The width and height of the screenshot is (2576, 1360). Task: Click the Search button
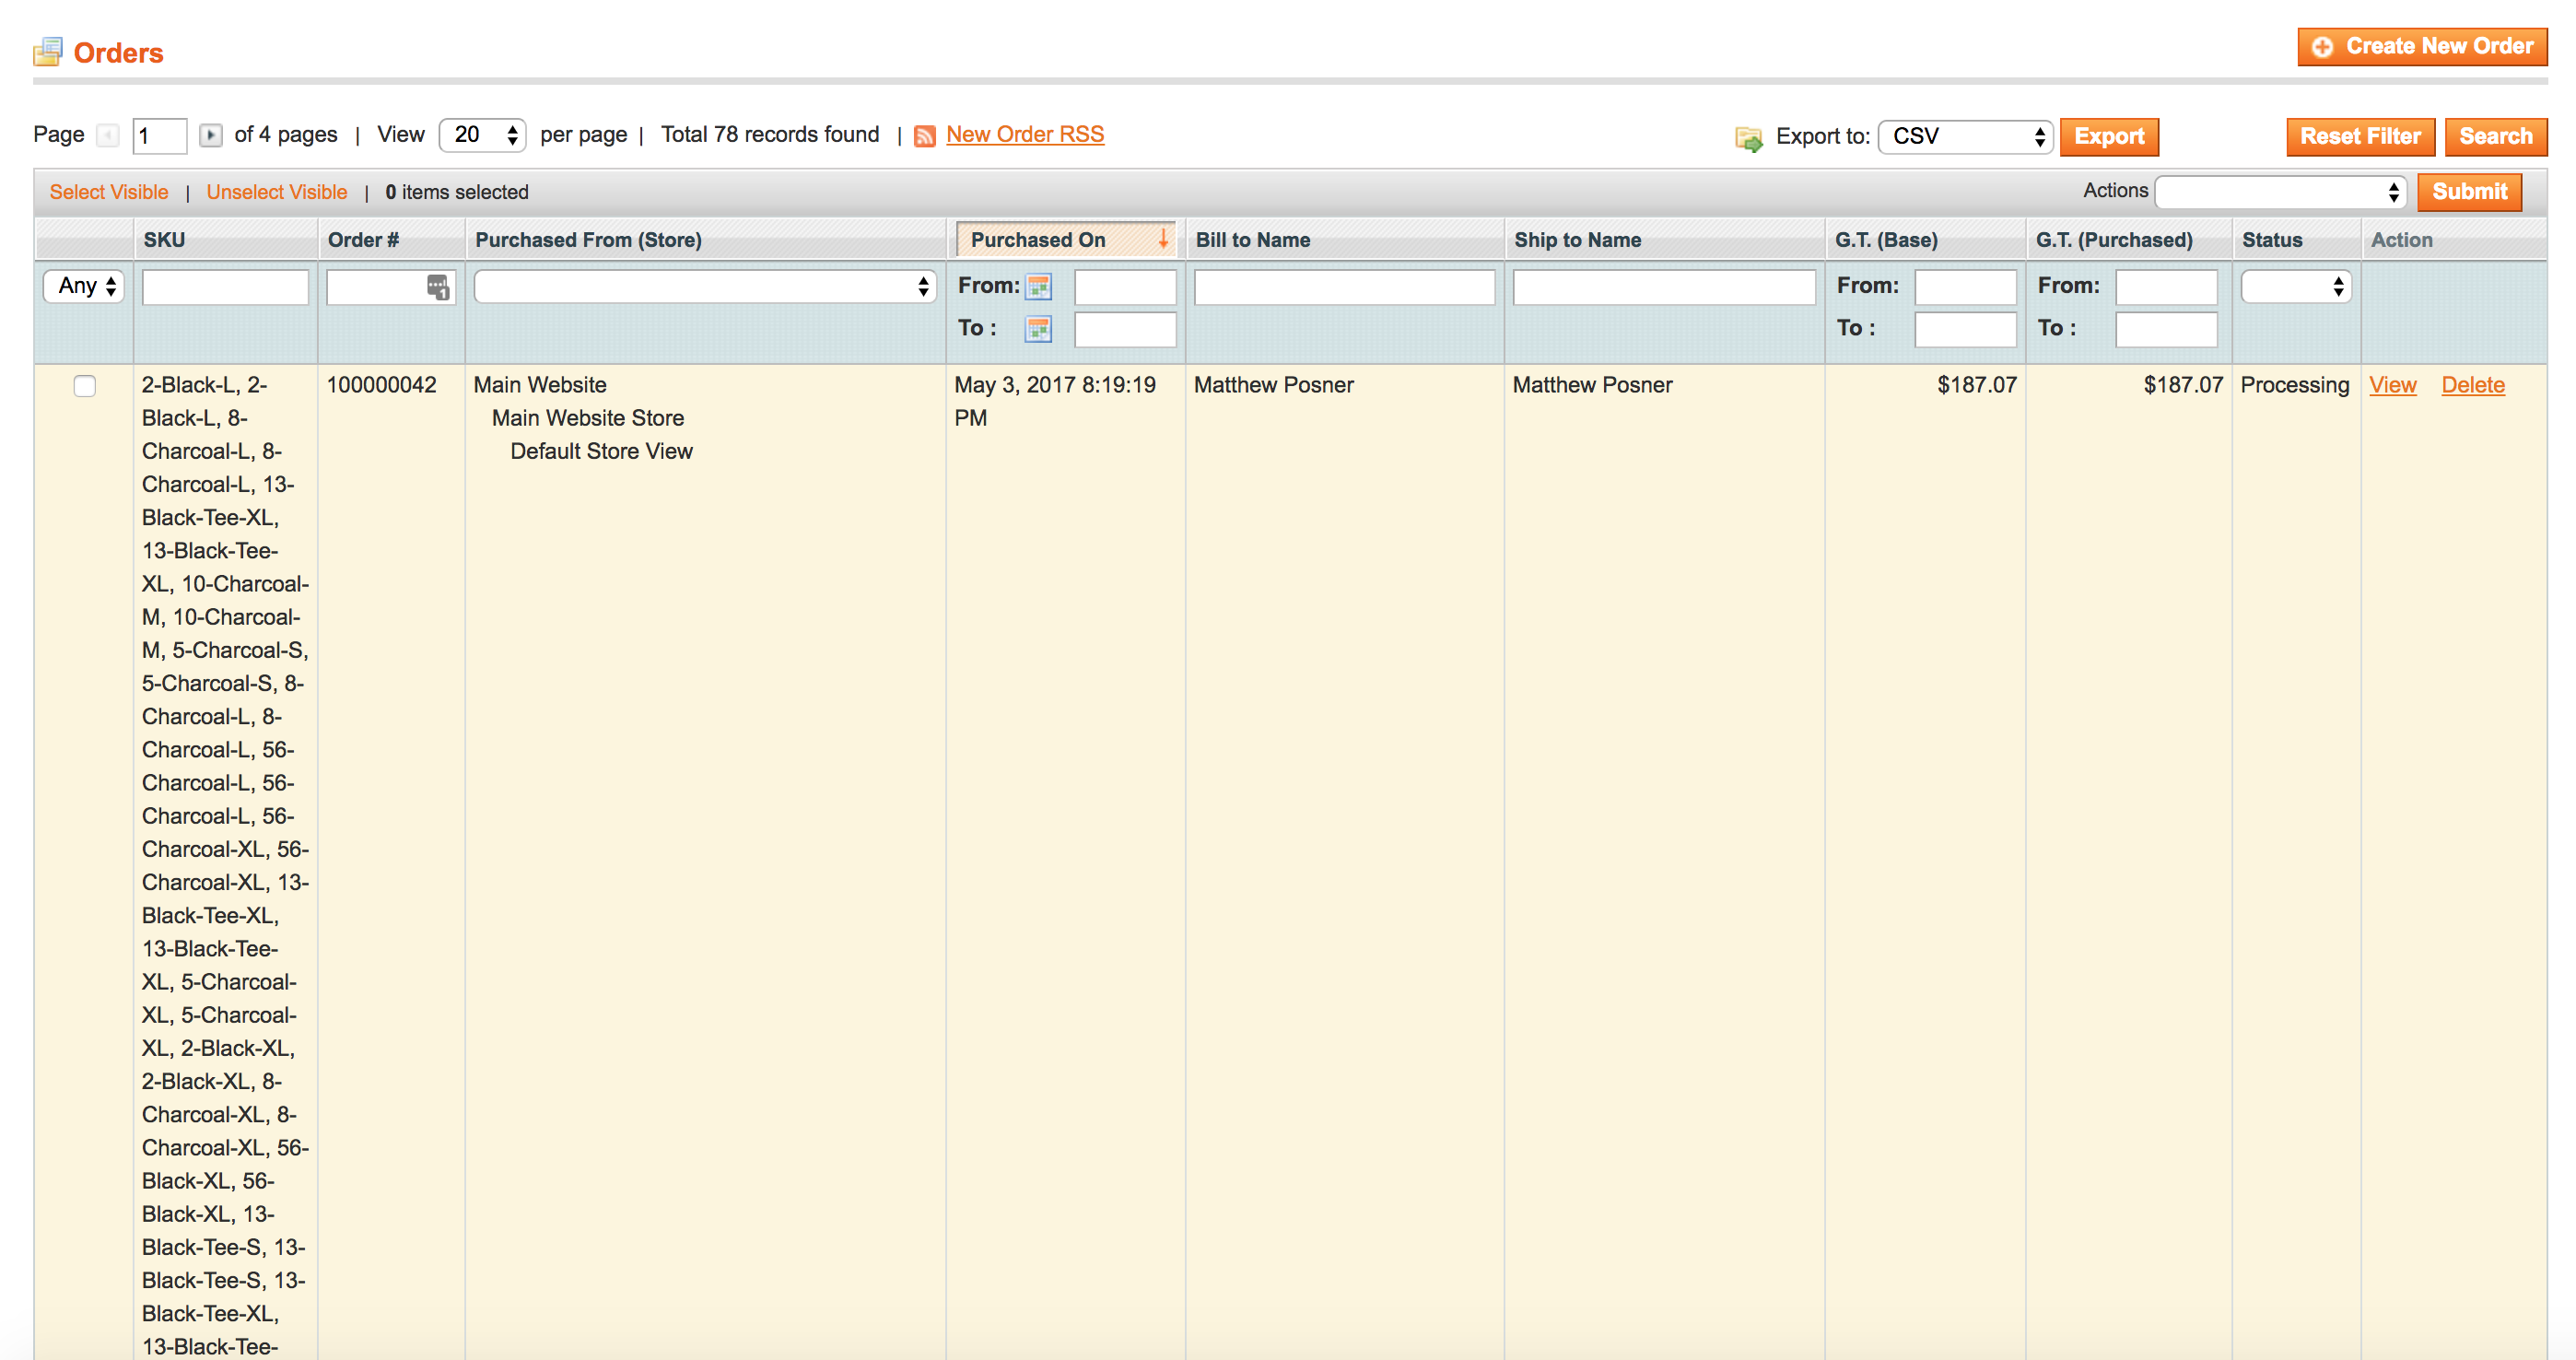[x=2491, y=133]
